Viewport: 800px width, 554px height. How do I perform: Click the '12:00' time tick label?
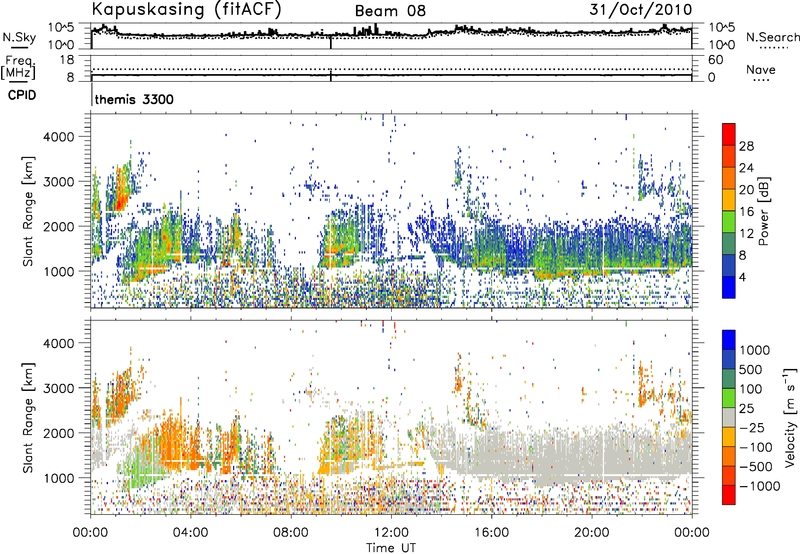(391, 533)
